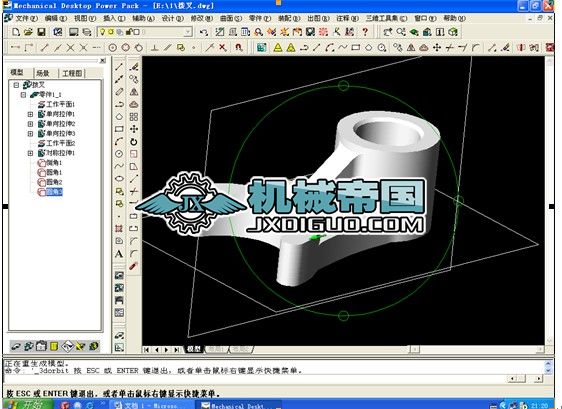562x409 pixels.
Task: Select 工作平面2 in feature tree
Action: tap(57, 143)
